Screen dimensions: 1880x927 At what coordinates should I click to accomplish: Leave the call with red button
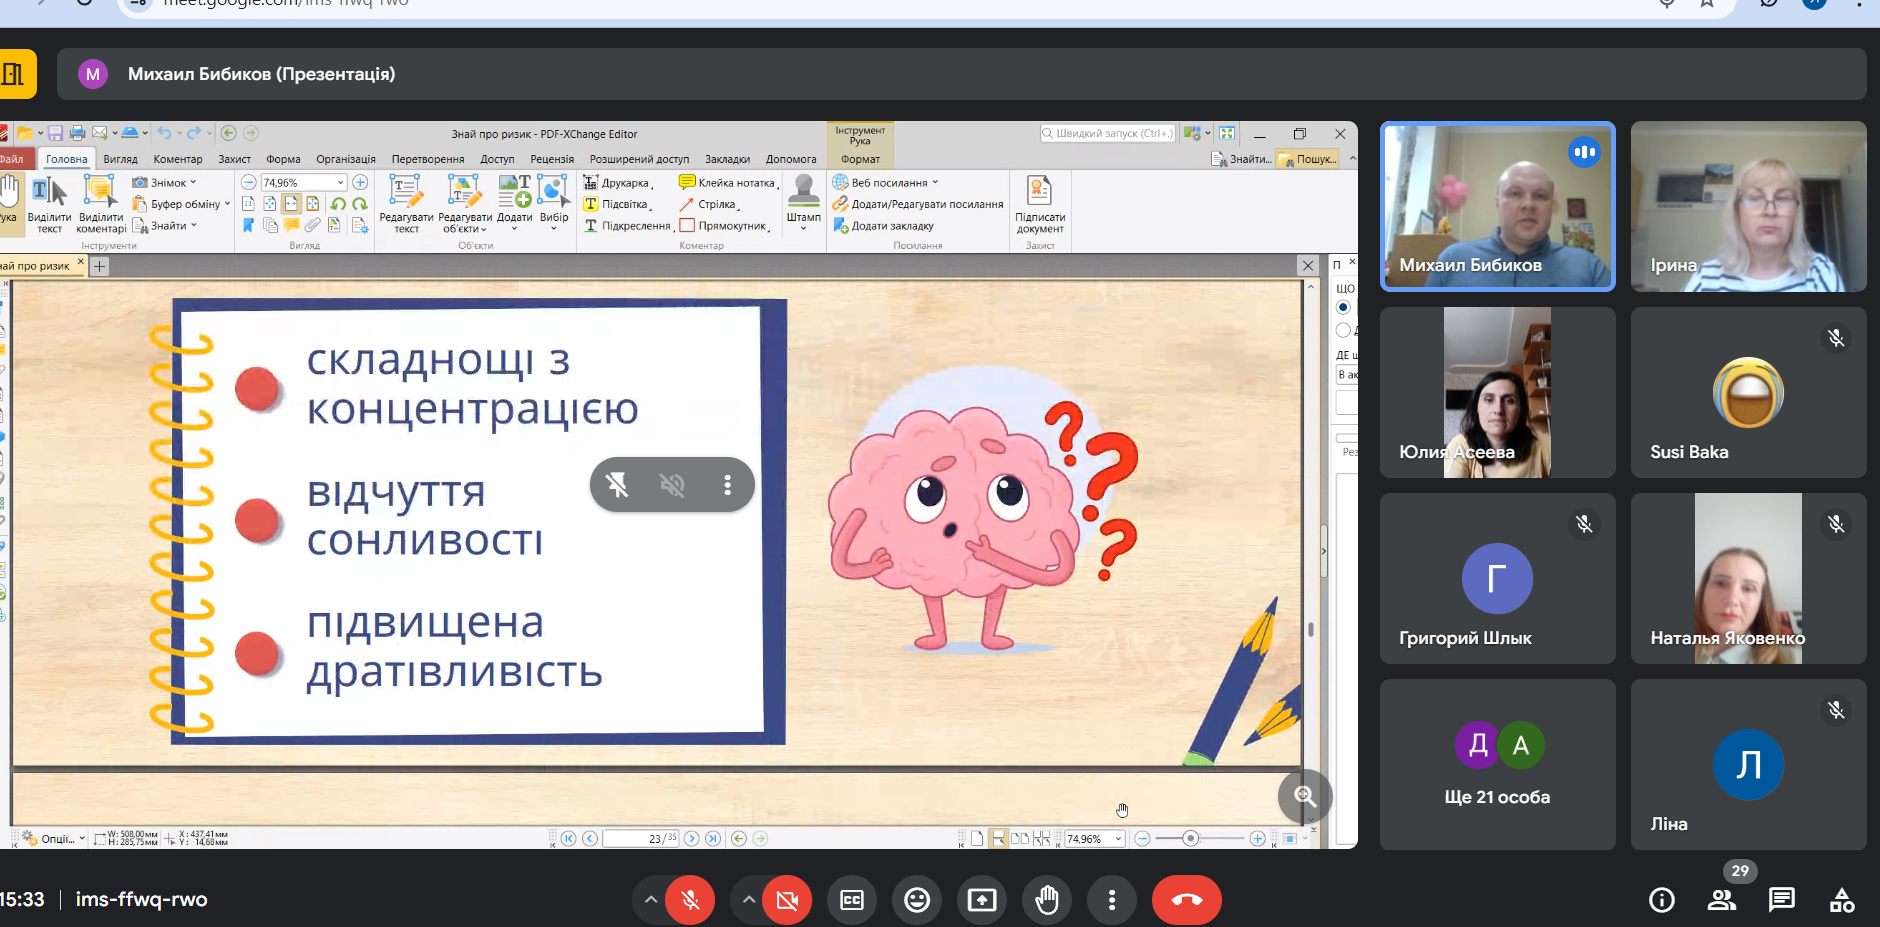tap(1186, 900)
